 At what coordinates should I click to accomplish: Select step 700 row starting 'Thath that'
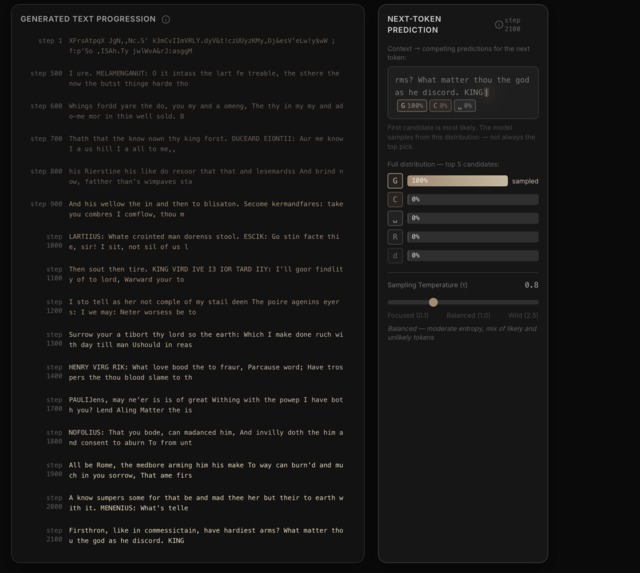[x=187, y=144]
